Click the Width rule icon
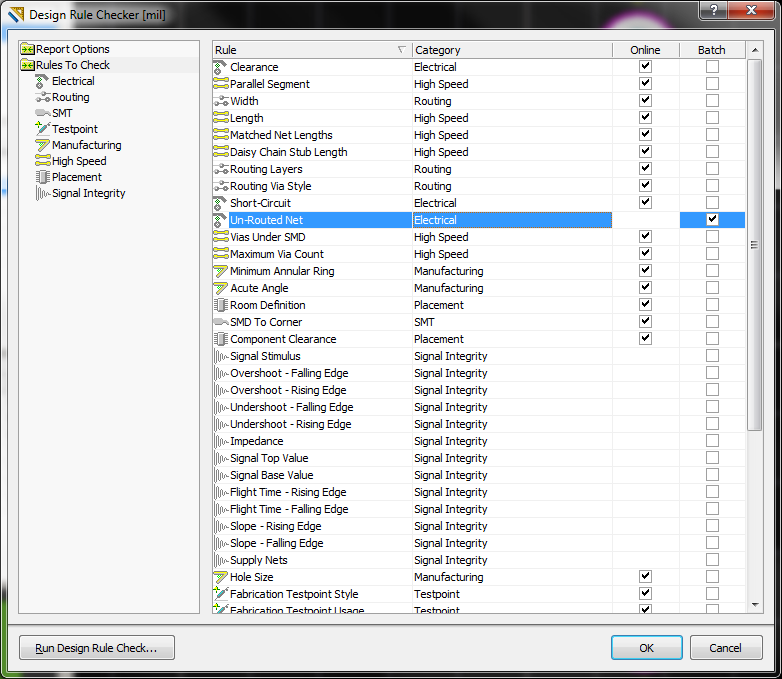 pos(220,101)
